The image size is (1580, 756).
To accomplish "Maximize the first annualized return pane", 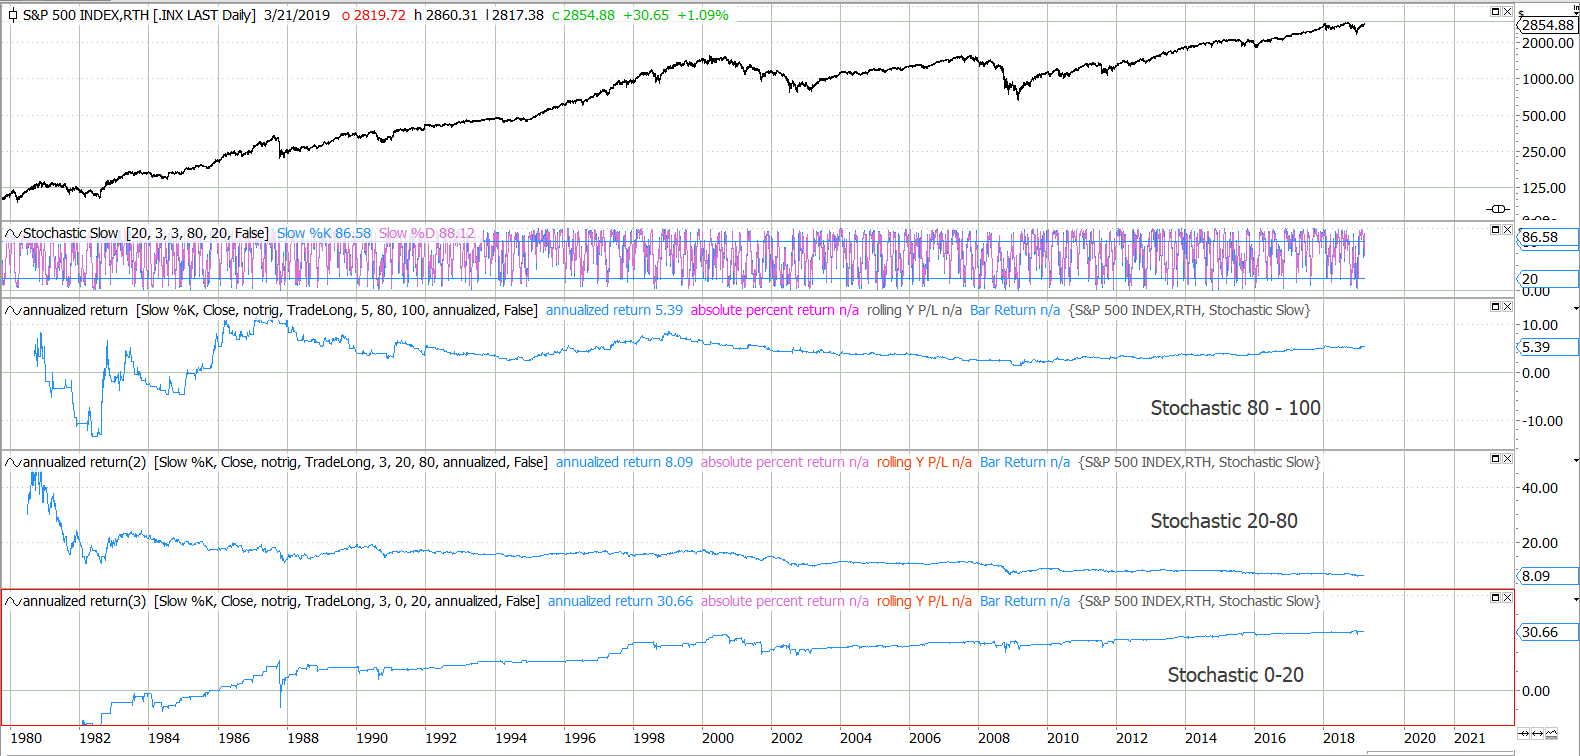I will [1496, 306].
